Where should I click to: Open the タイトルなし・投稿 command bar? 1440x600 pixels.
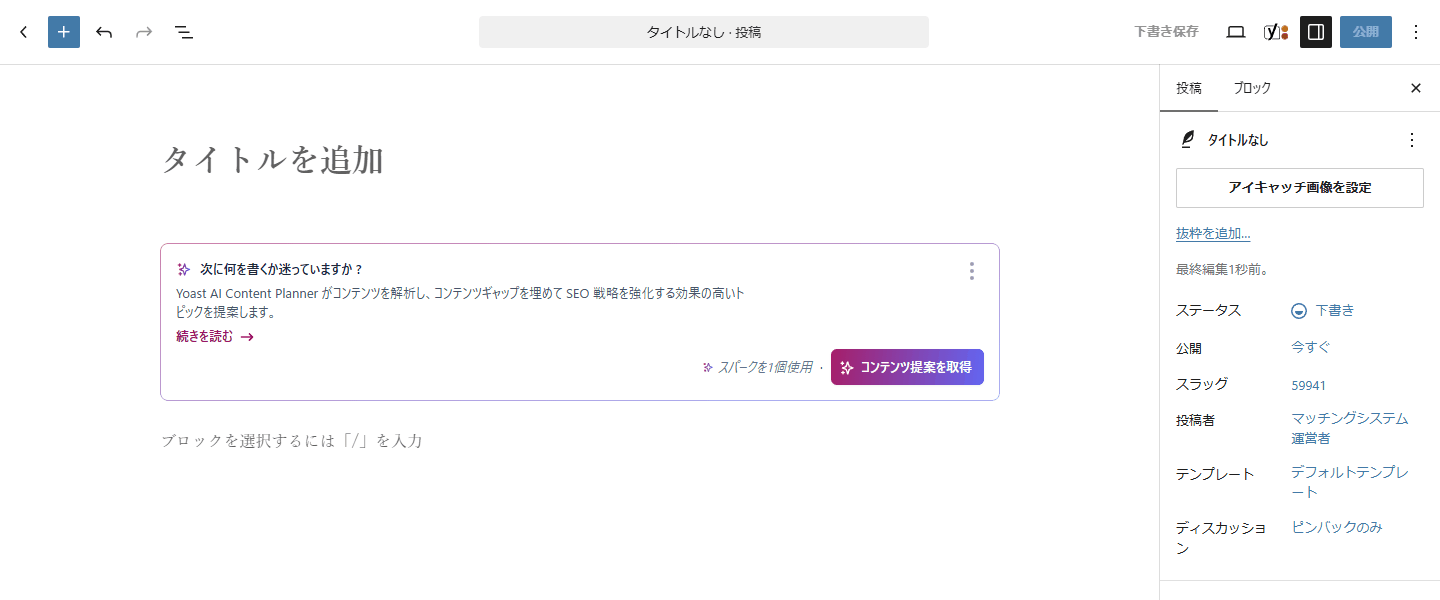point(704,32)
